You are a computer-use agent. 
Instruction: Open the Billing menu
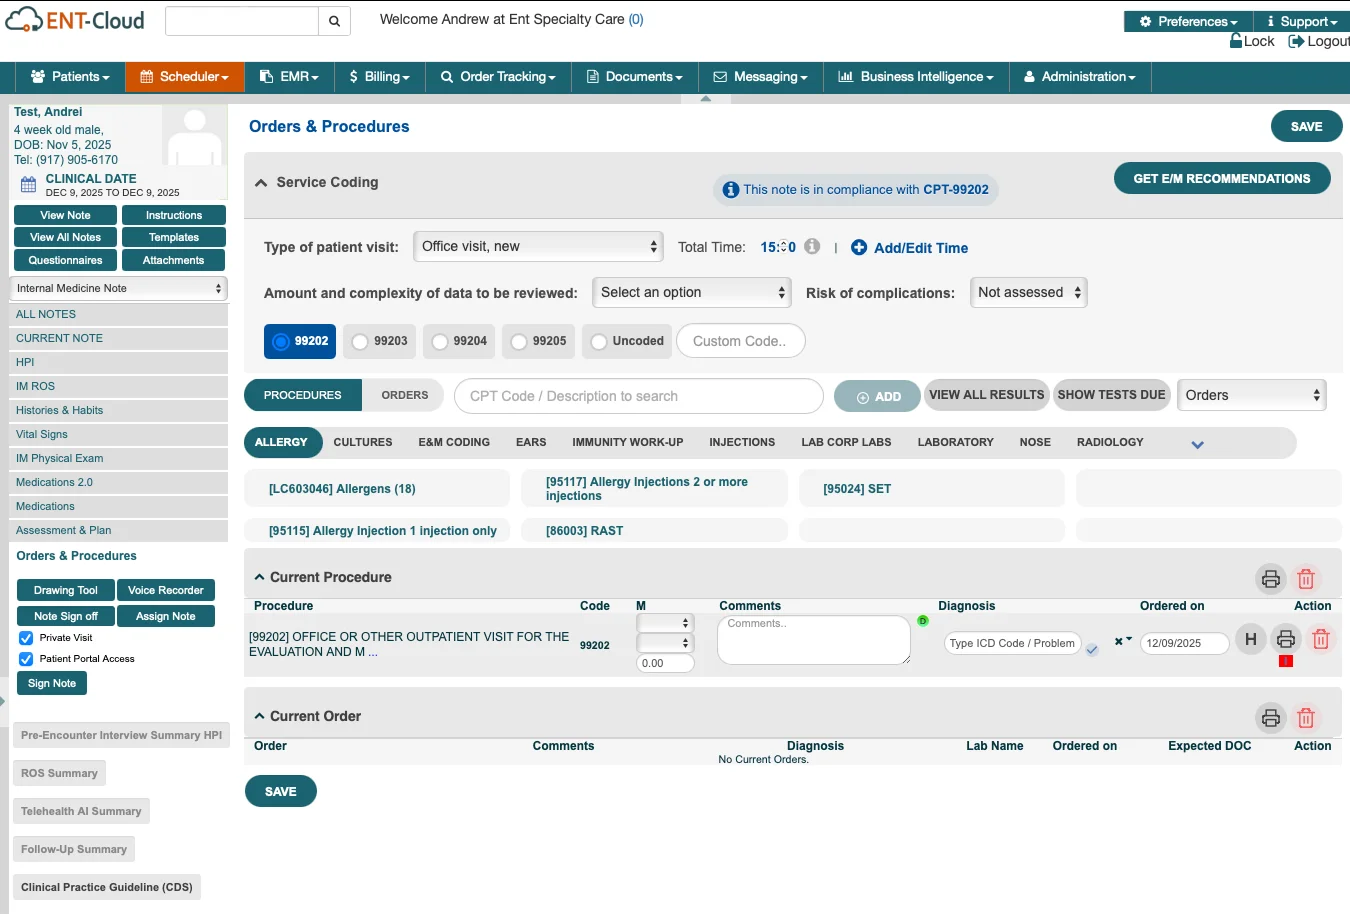(380, 77)
